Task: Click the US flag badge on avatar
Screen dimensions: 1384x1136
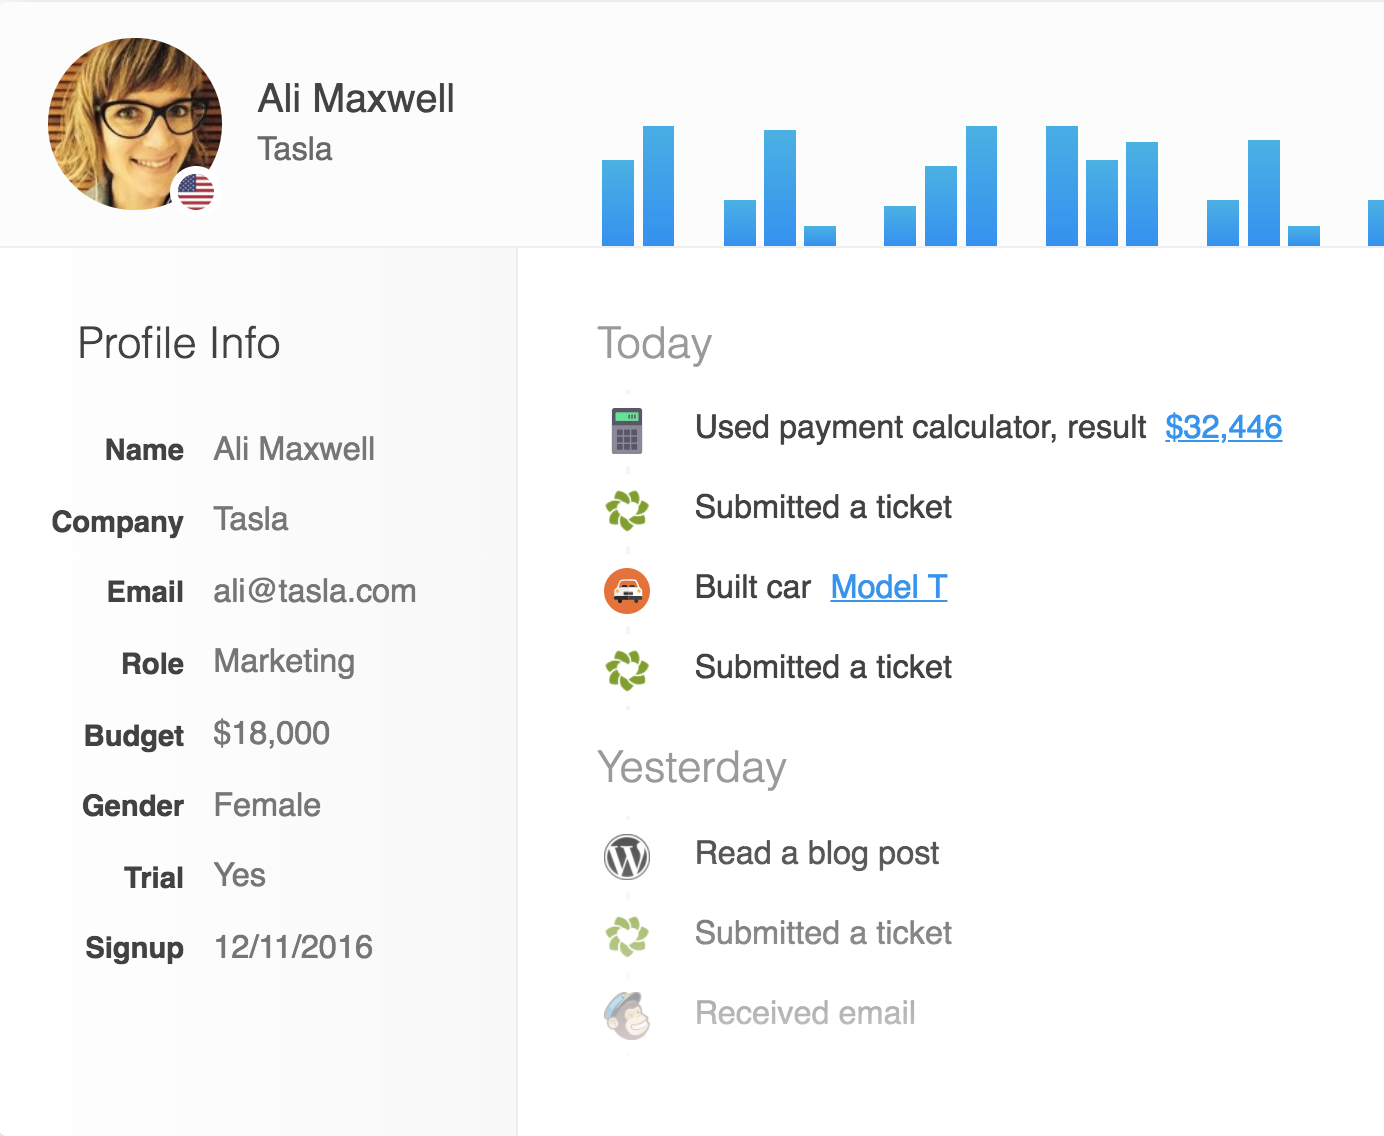Action: pos(195,190)
